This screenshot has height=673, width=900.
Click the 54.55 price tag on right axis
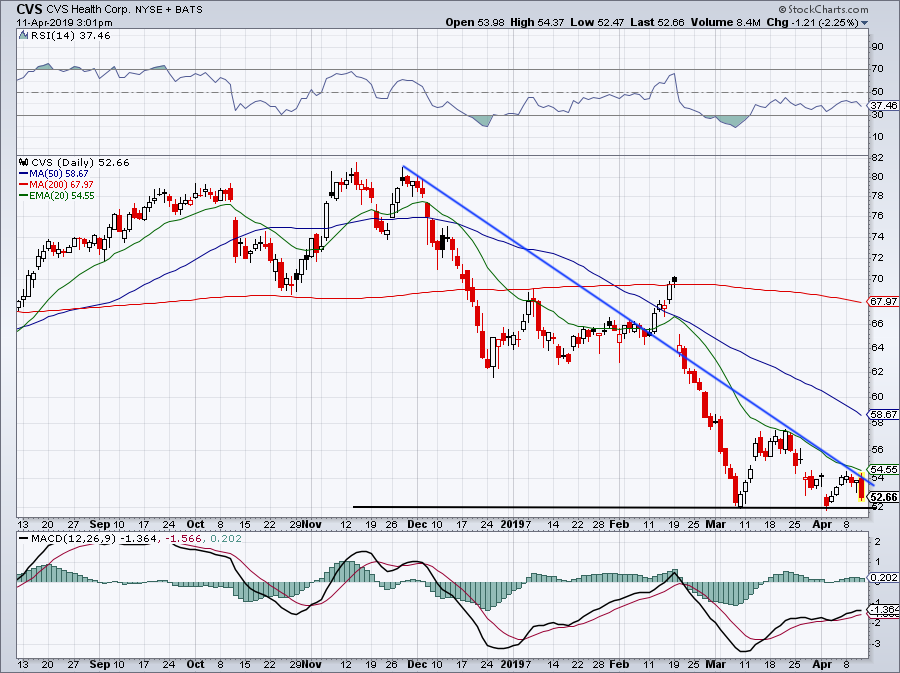click(x=883, y=469)
